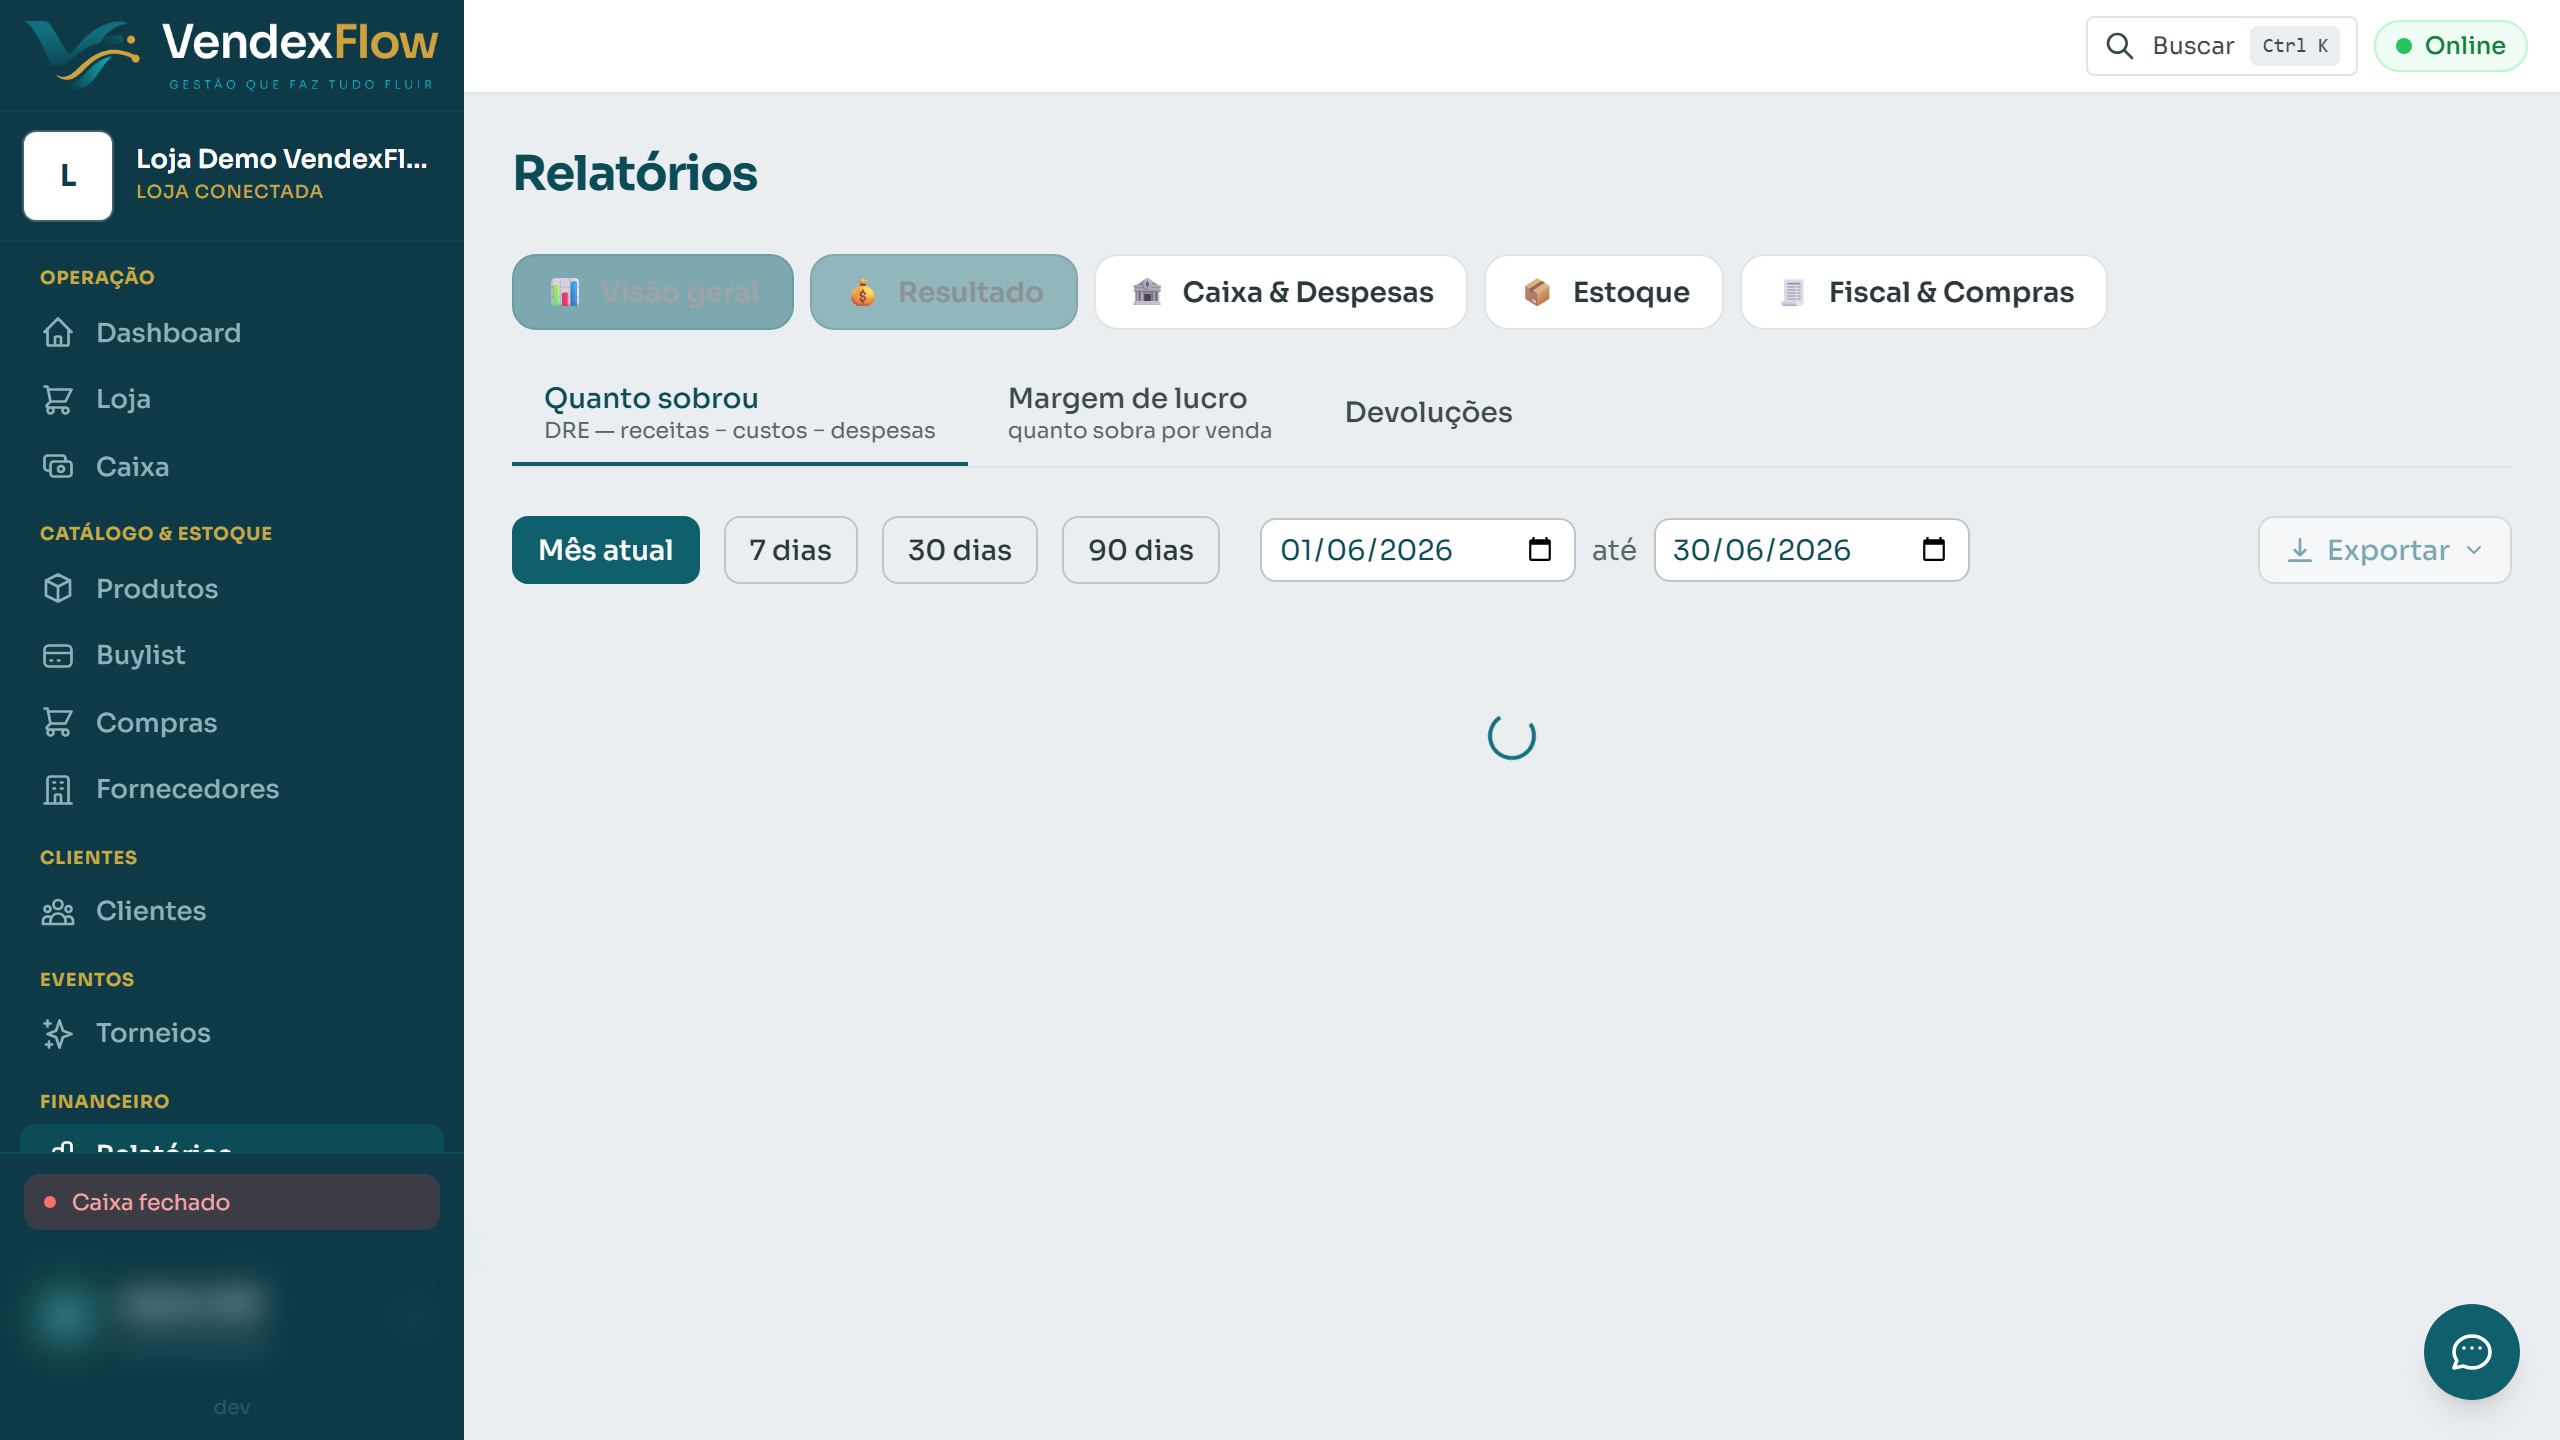
Task: Select the Quanto sobrou sub-tab
Action: [740, 414]
